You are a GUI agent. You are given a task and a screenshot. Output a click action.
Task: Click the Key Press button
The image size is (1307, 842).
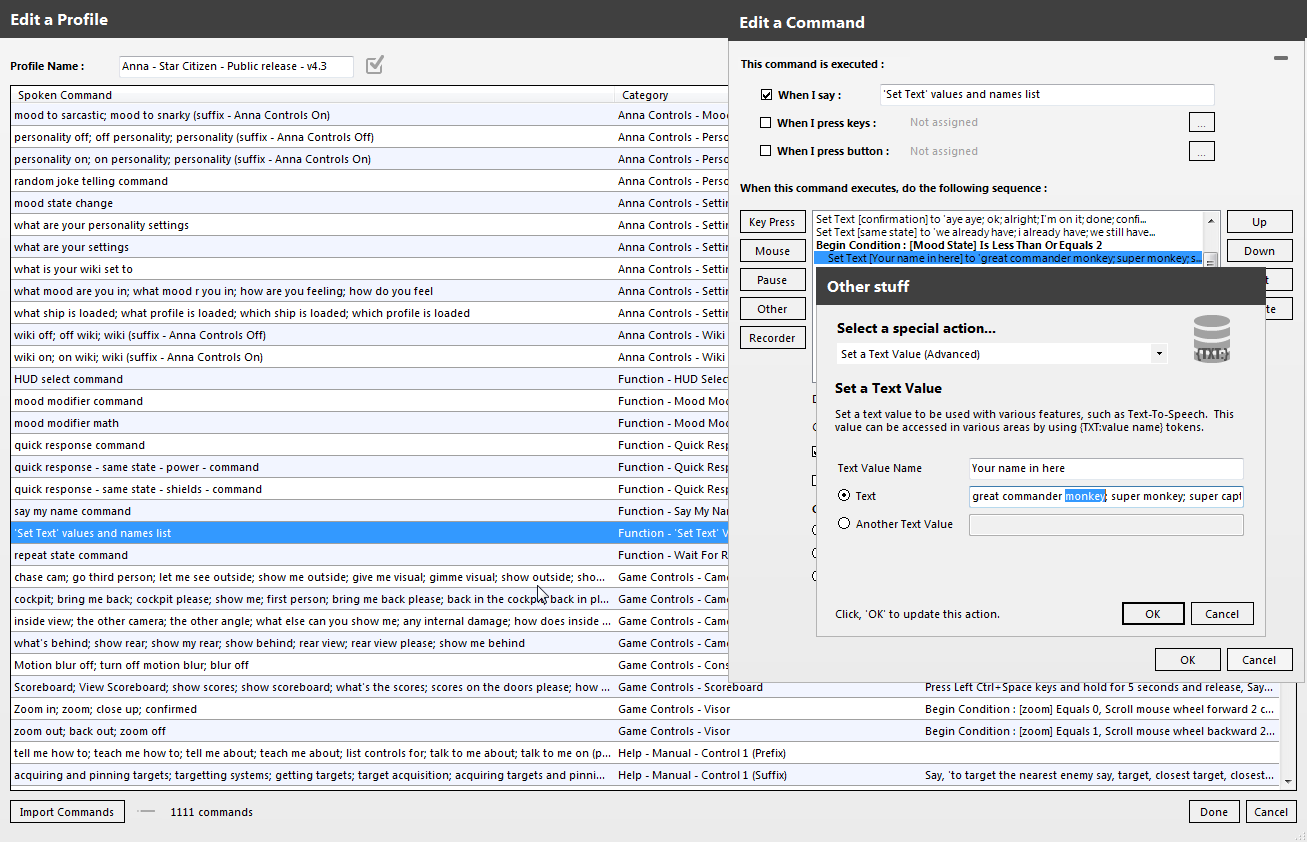click(772, 222)
